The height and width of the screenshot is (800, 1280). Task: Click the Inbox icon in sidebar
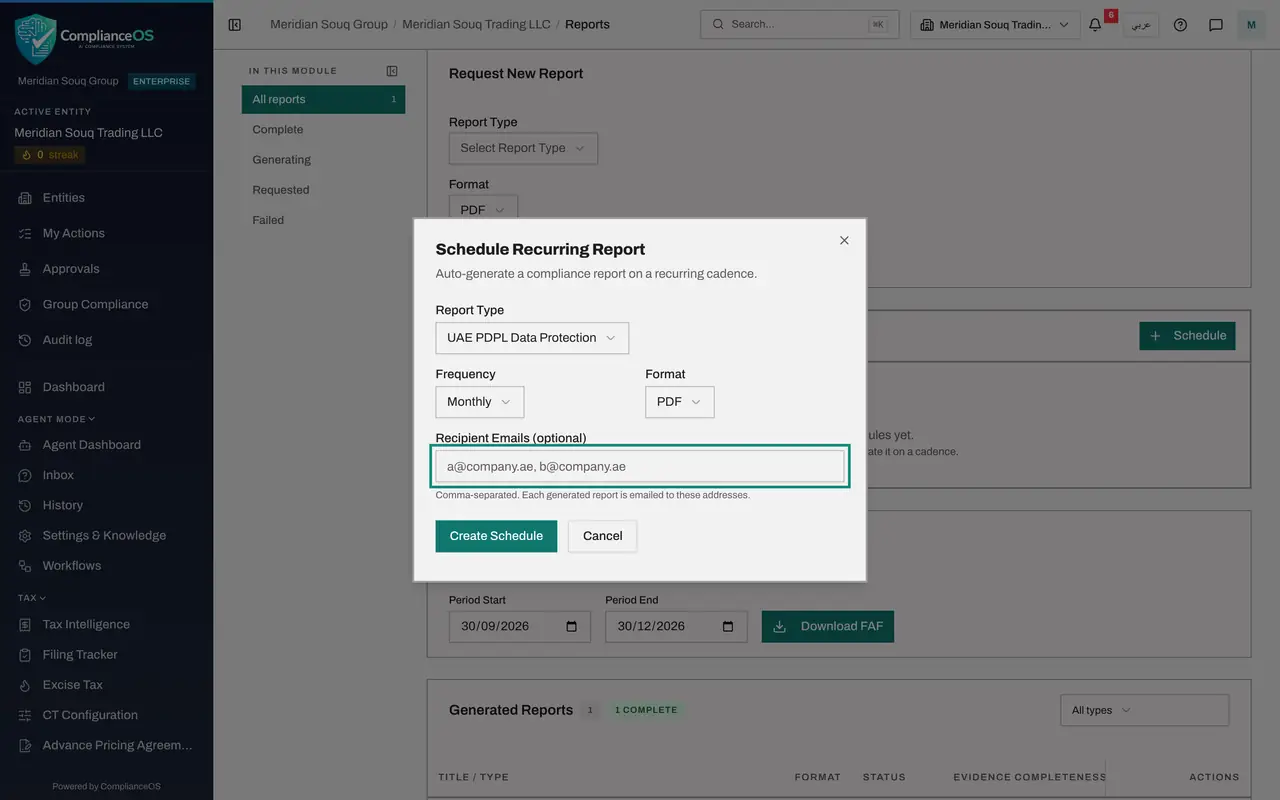click(x=25, y=475)
